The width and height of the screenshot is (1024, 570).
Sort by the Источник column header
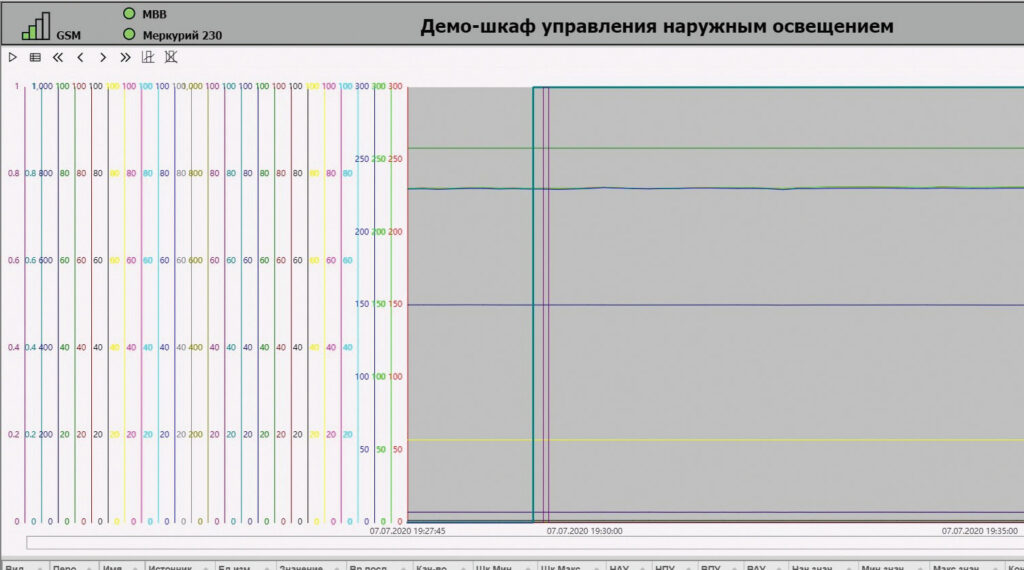click(x=170, y=565)
